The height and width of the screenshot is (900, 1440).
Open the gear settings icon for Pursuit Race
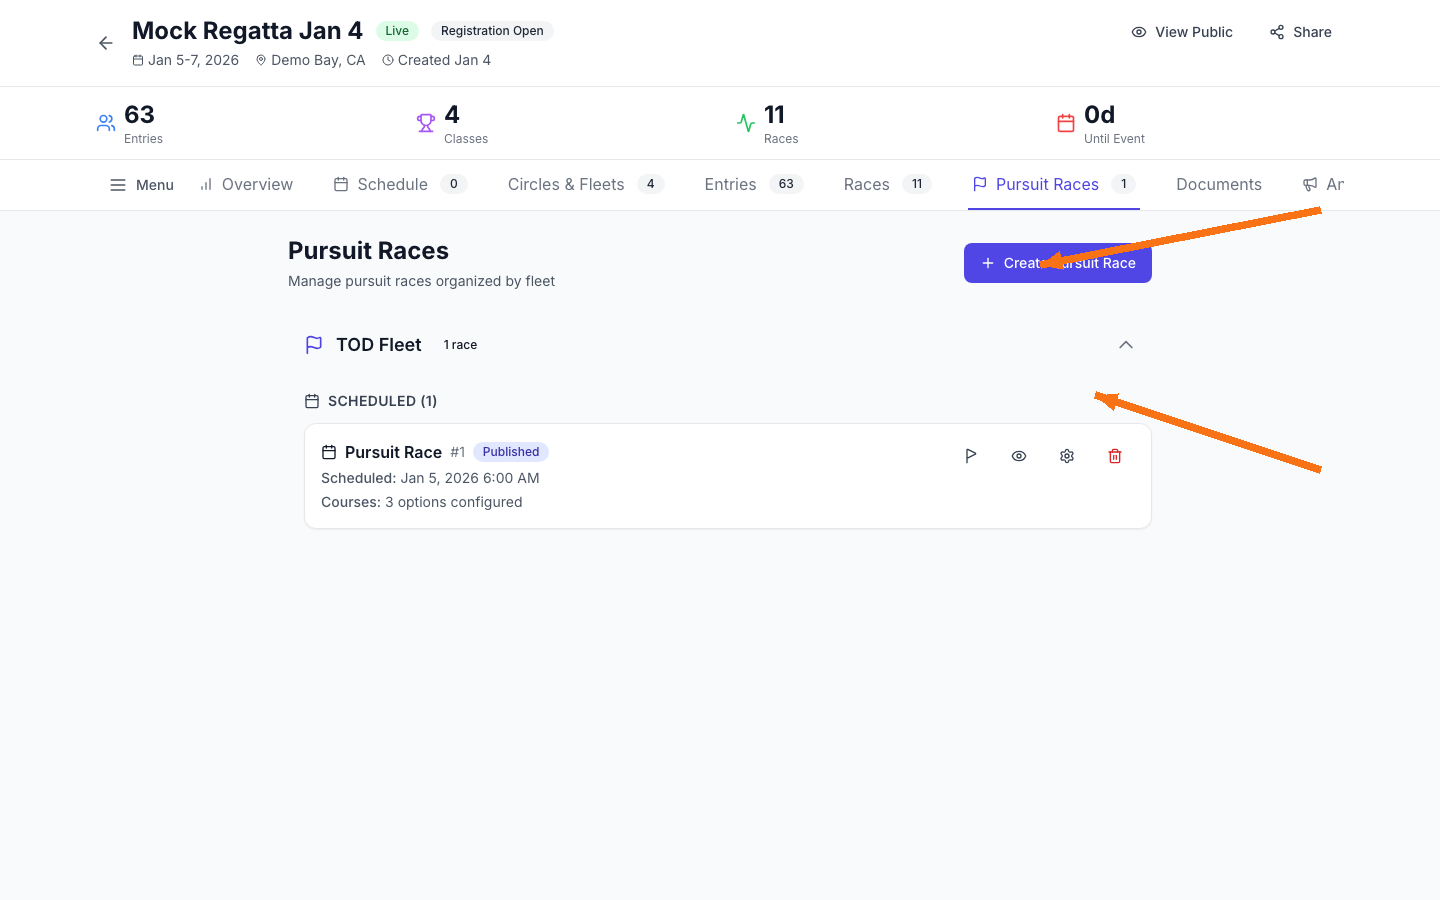[1066, 455]
